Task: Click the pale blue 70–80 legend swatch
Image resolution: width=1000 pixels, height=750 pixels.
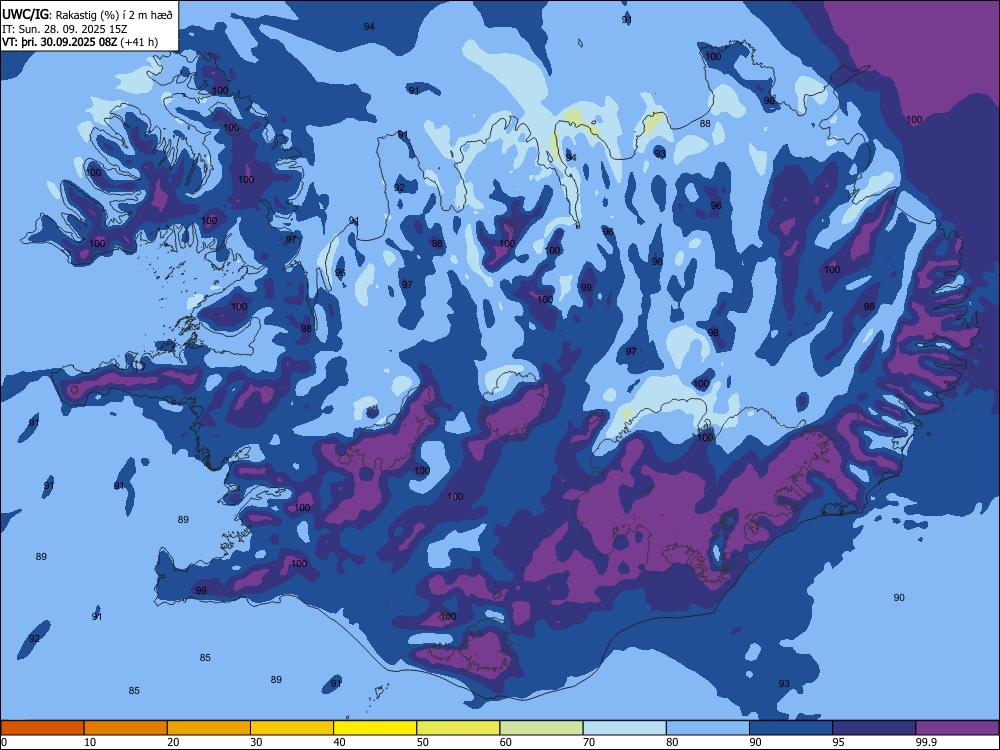Action: 624,728
